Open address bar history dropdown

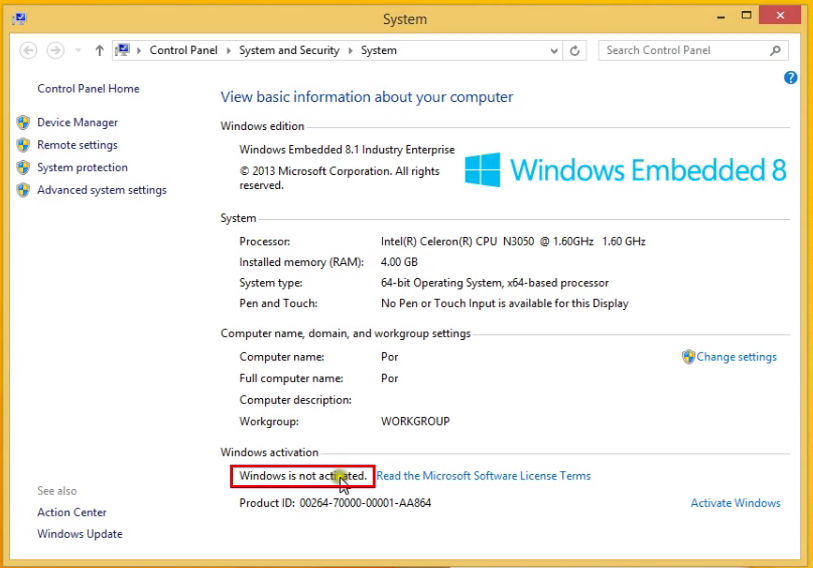coord(554,51)
